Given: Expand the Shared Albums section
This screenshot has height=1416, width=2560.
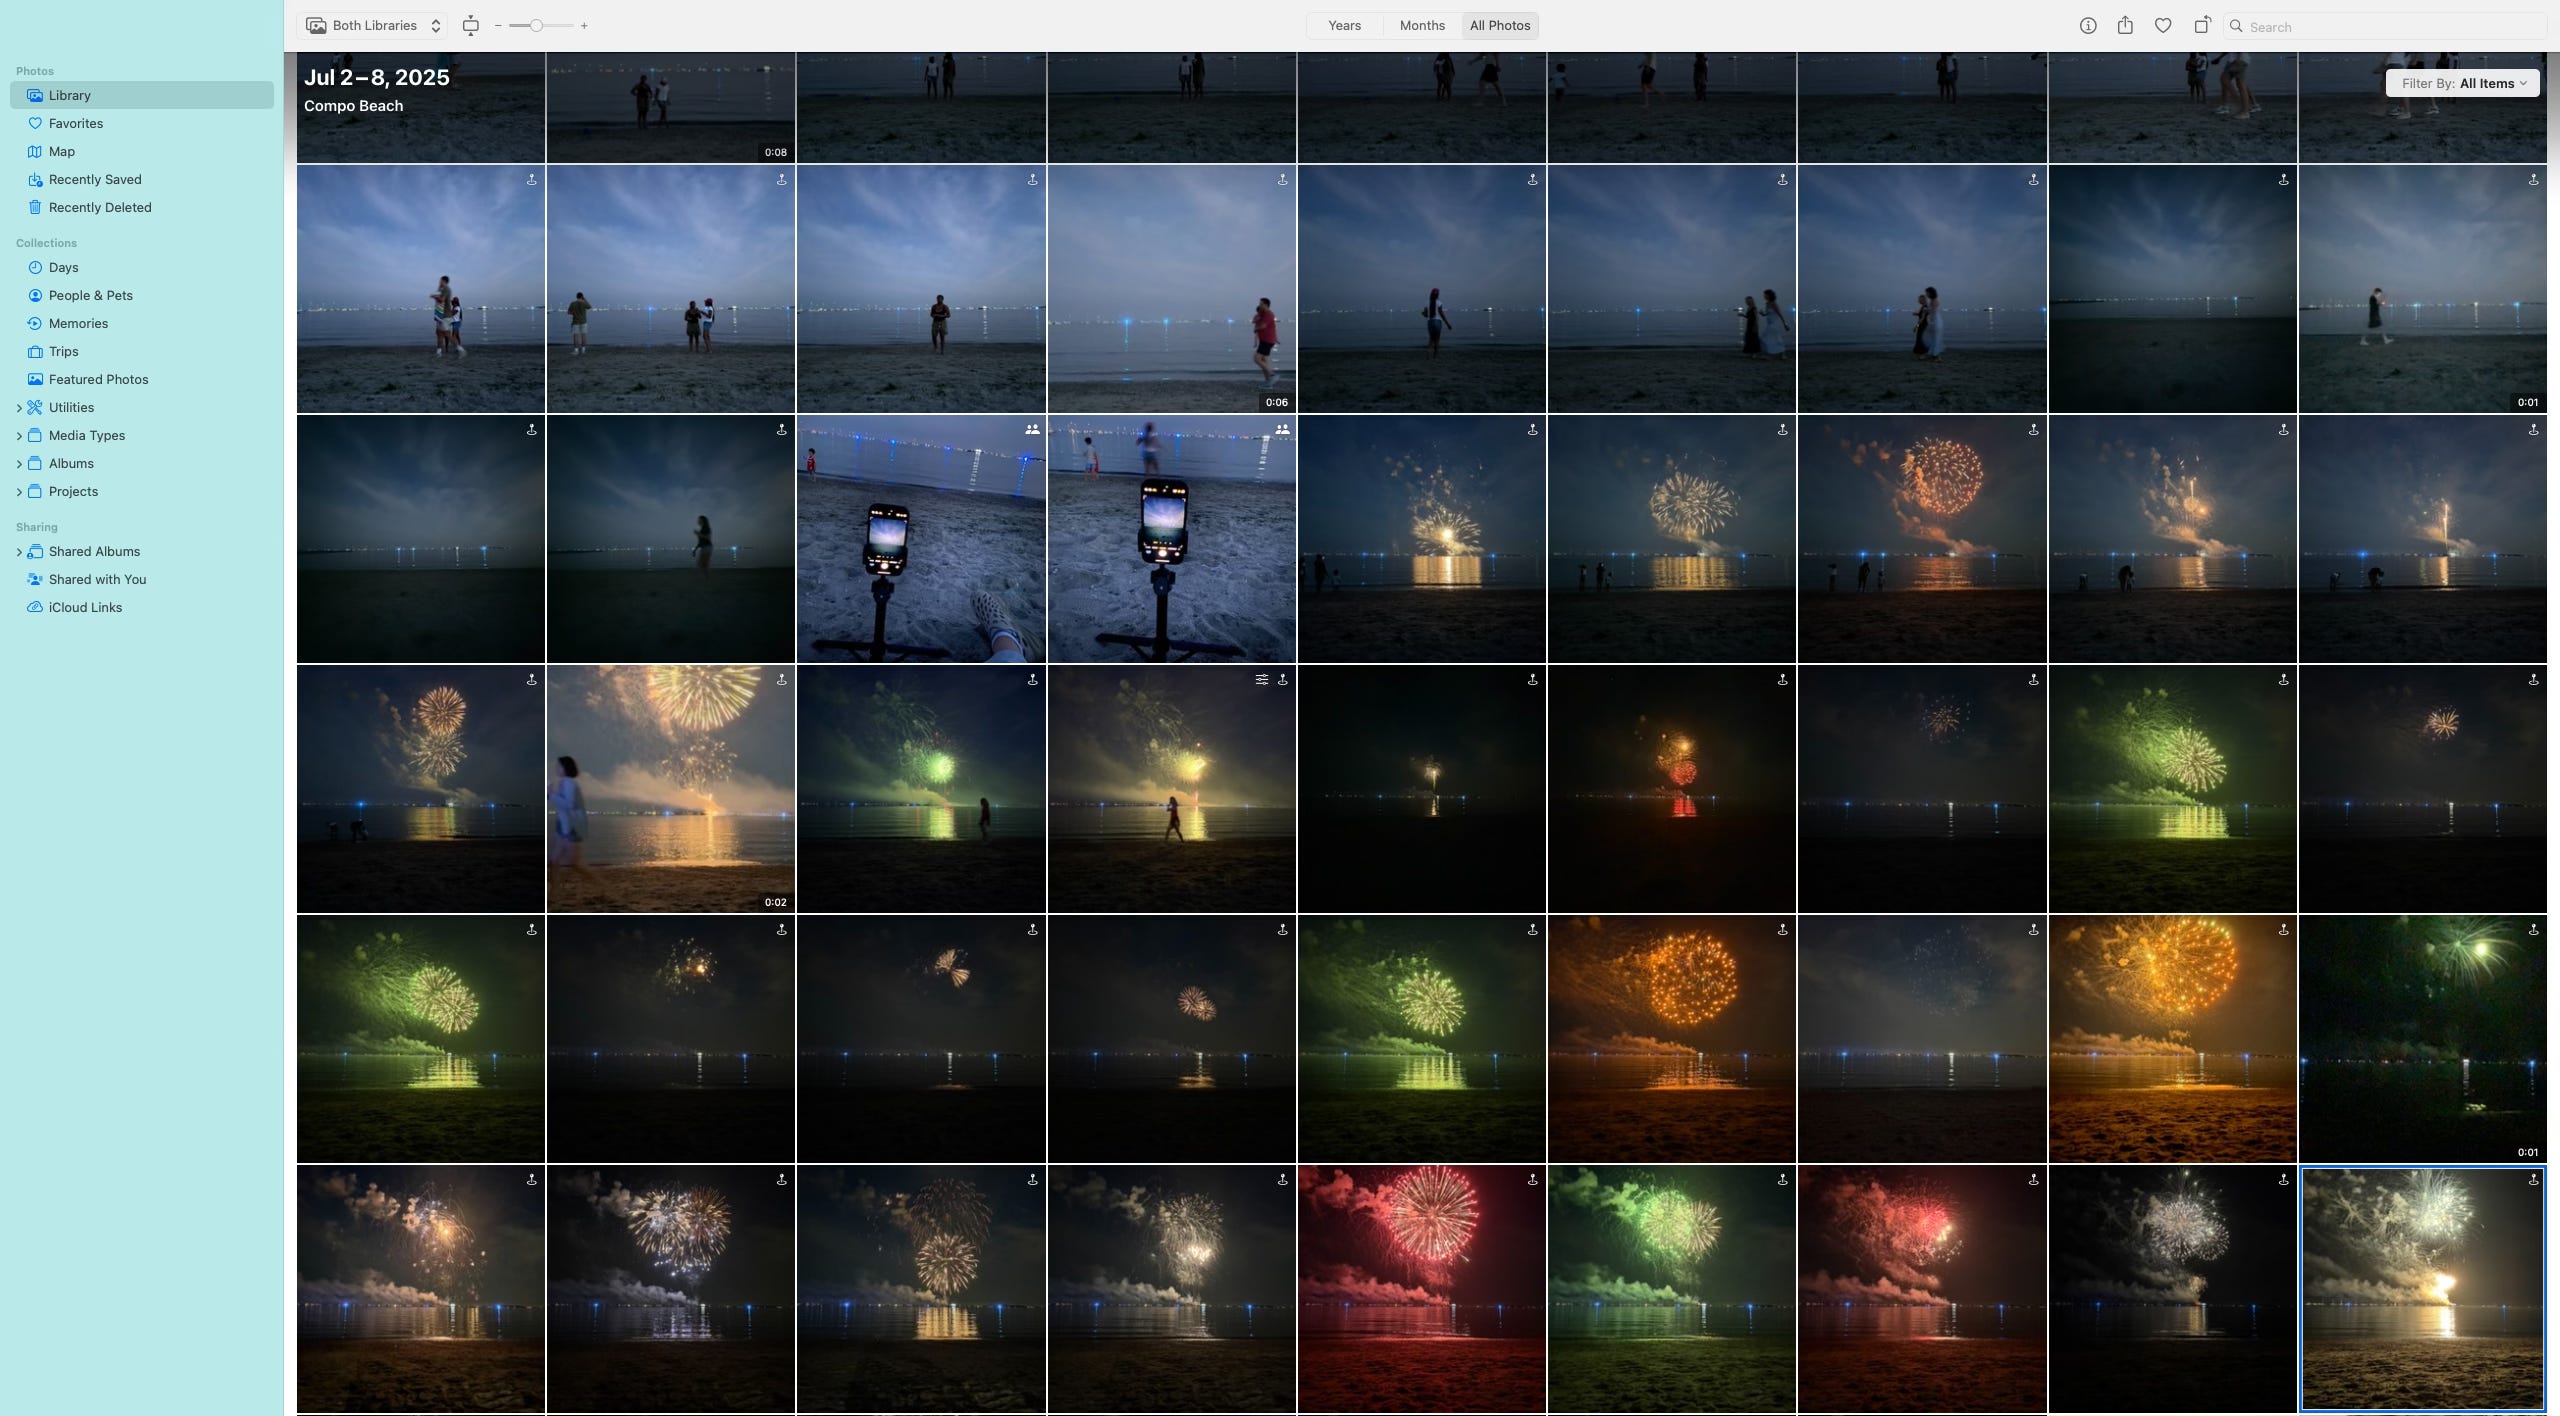Looking at the screenshot, I should point(19,552).
